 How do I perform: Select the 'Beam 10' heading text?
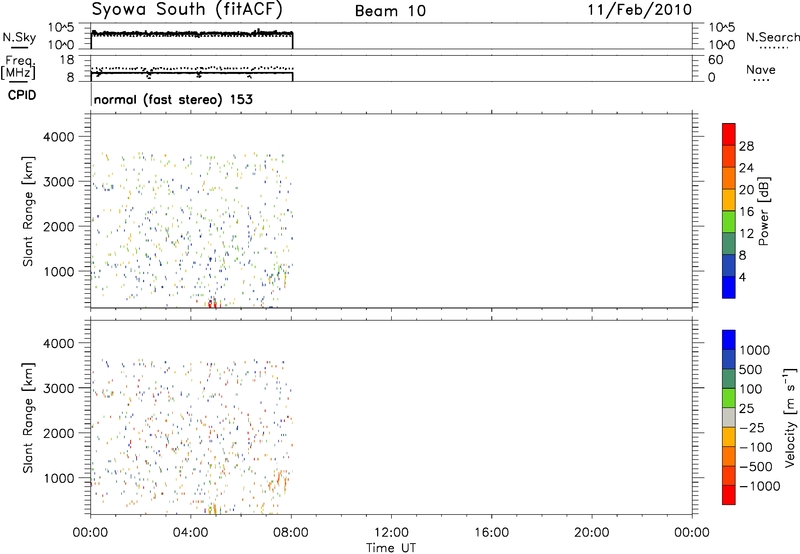pos(390,11)
